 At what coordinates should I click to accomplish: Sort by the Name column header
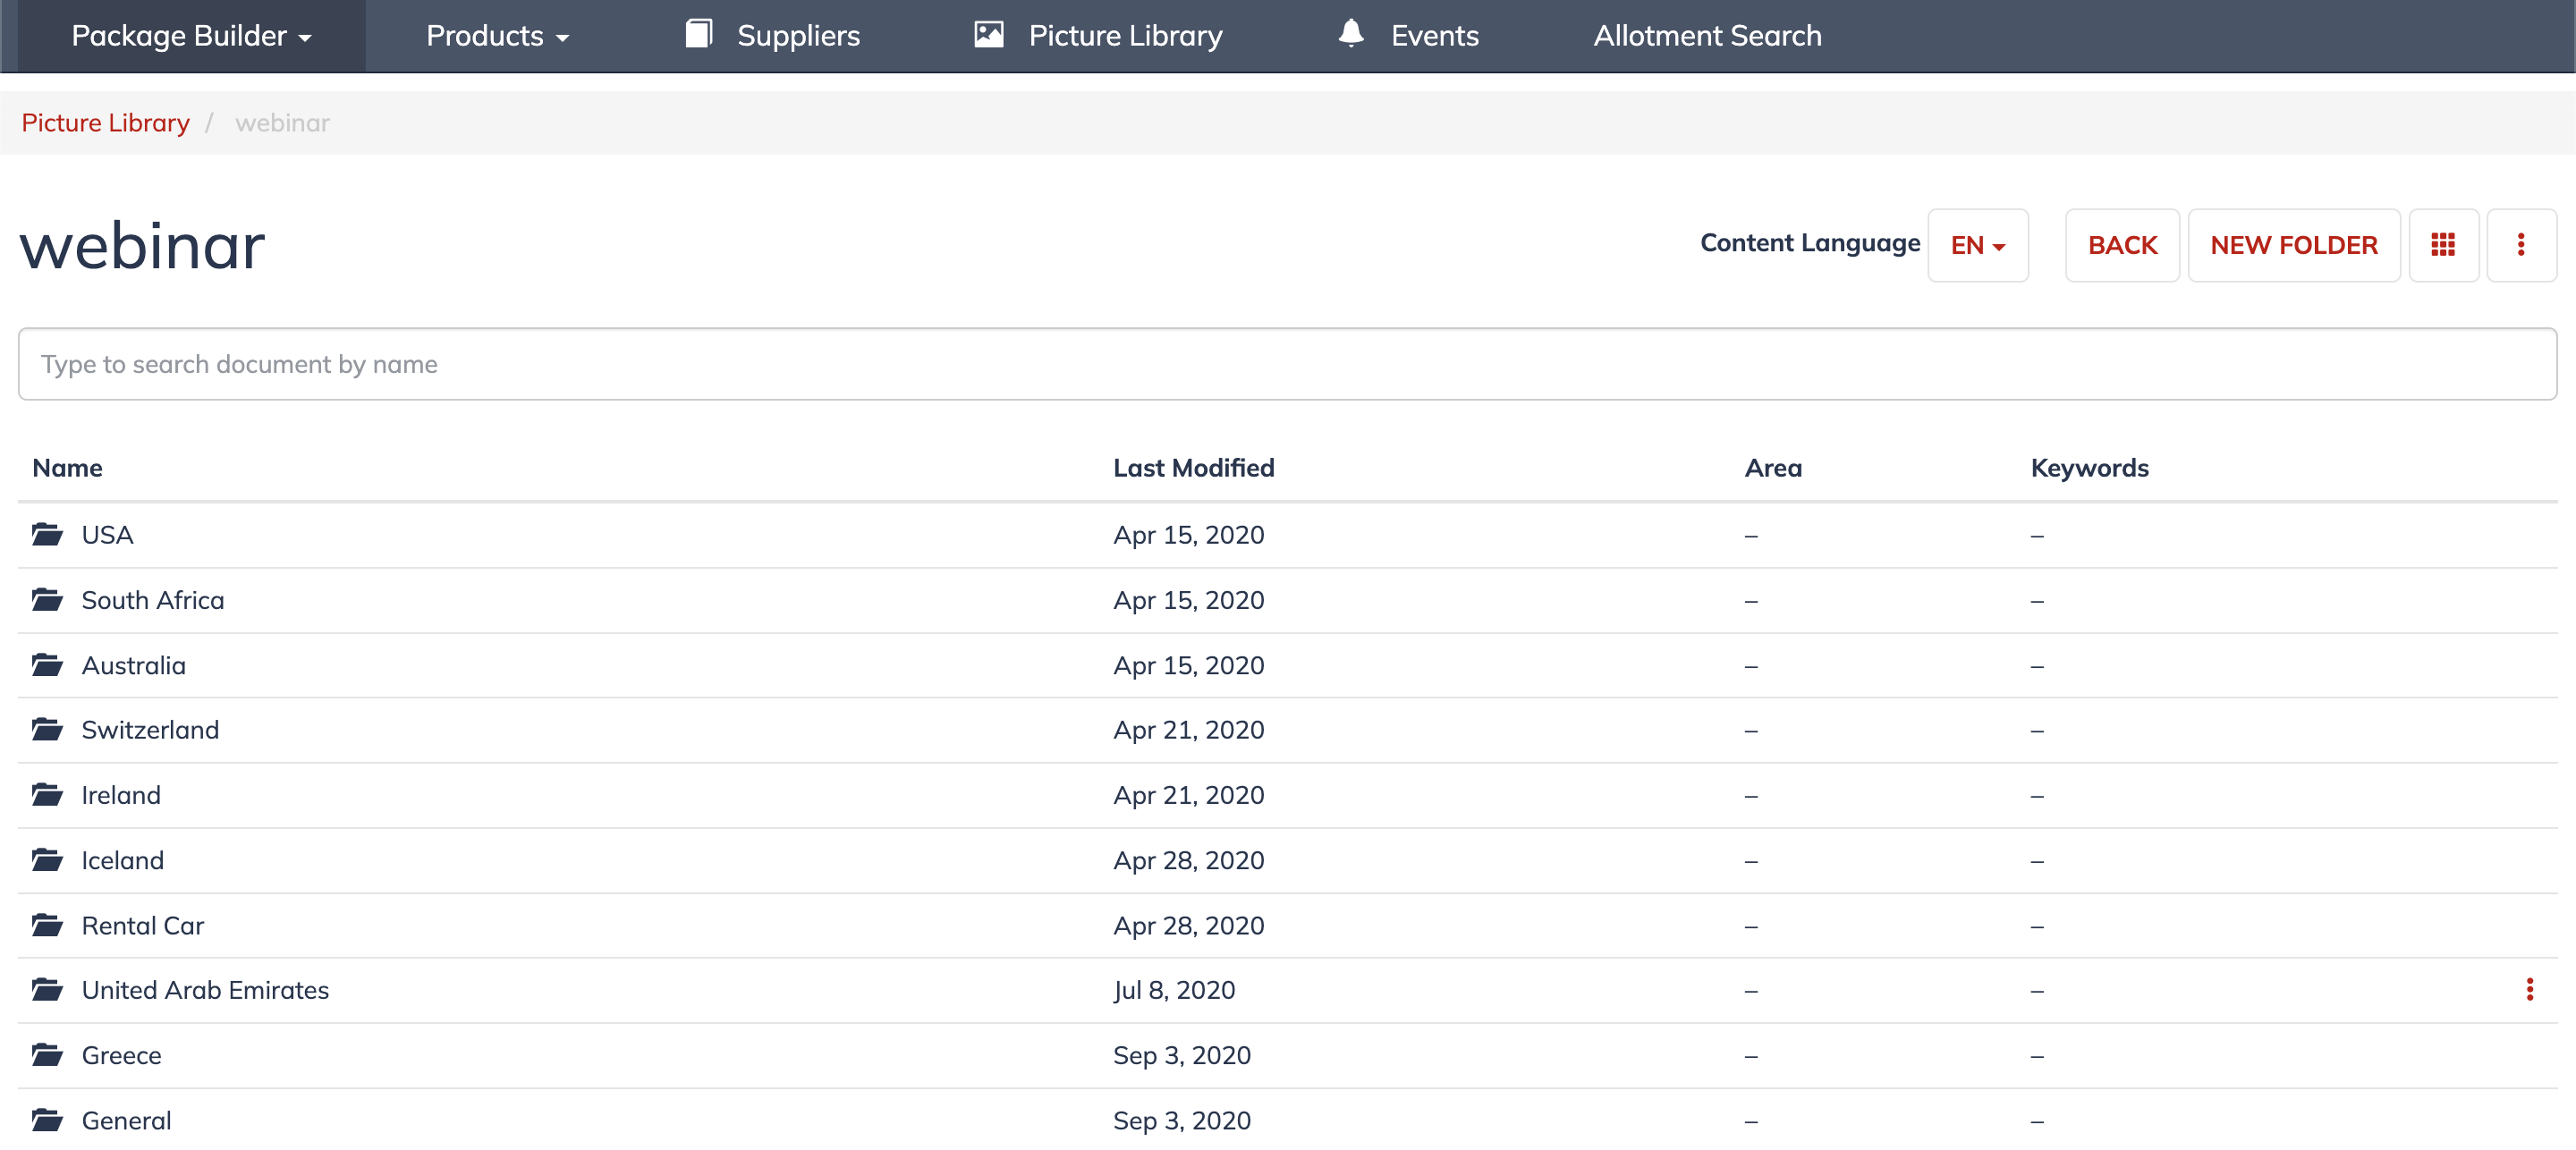[x=67, y=468]
